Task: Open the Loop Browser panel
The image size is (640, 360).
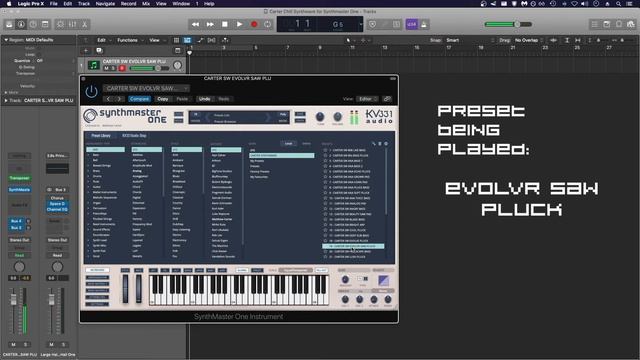Action: 619,24
